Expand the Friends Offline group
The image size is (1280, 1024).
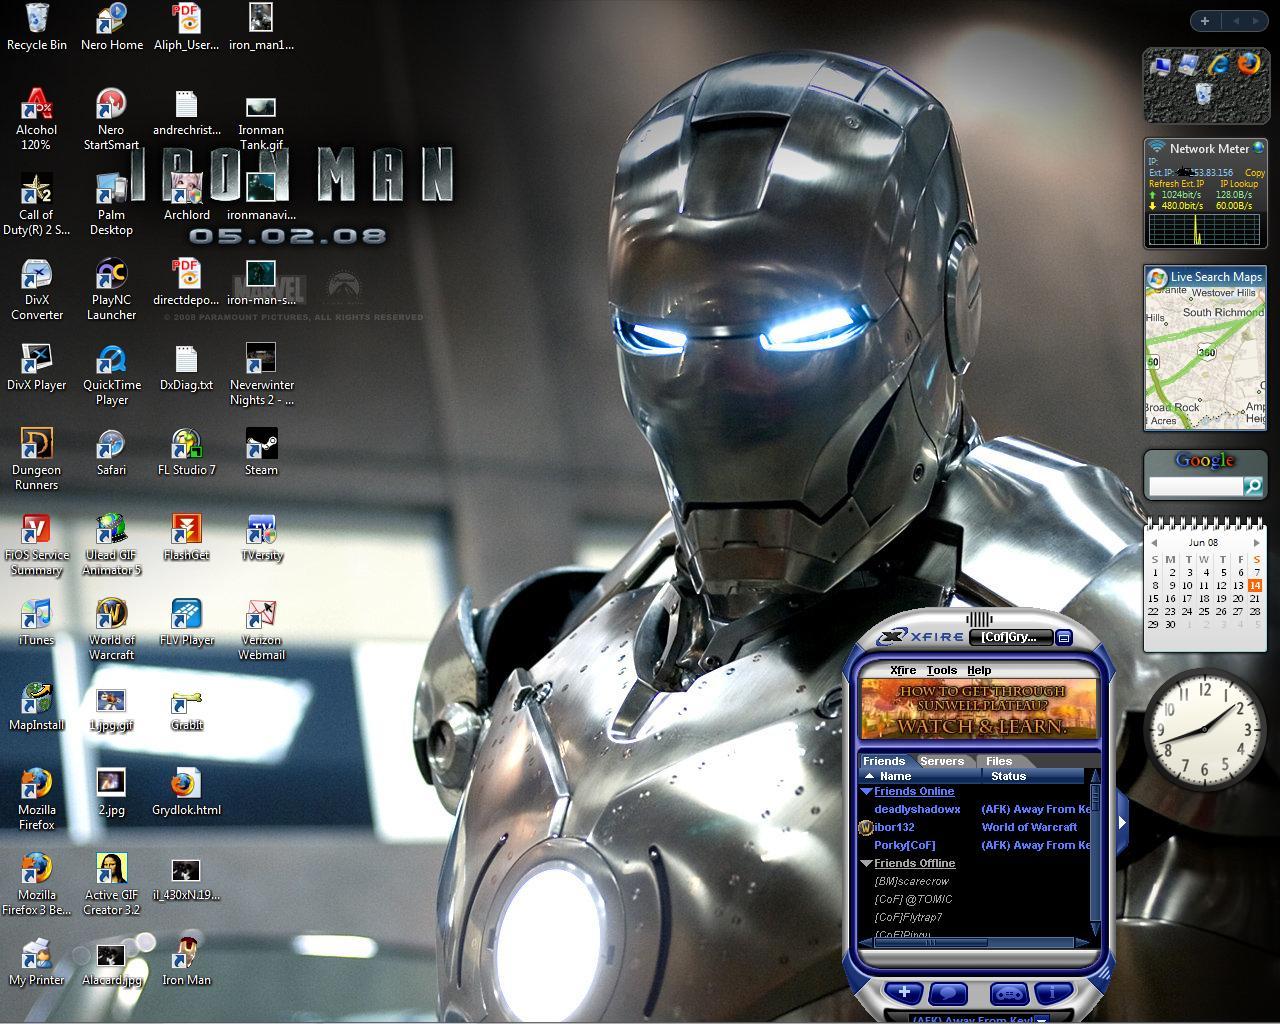pyautogui.click(x=866, y=863)
